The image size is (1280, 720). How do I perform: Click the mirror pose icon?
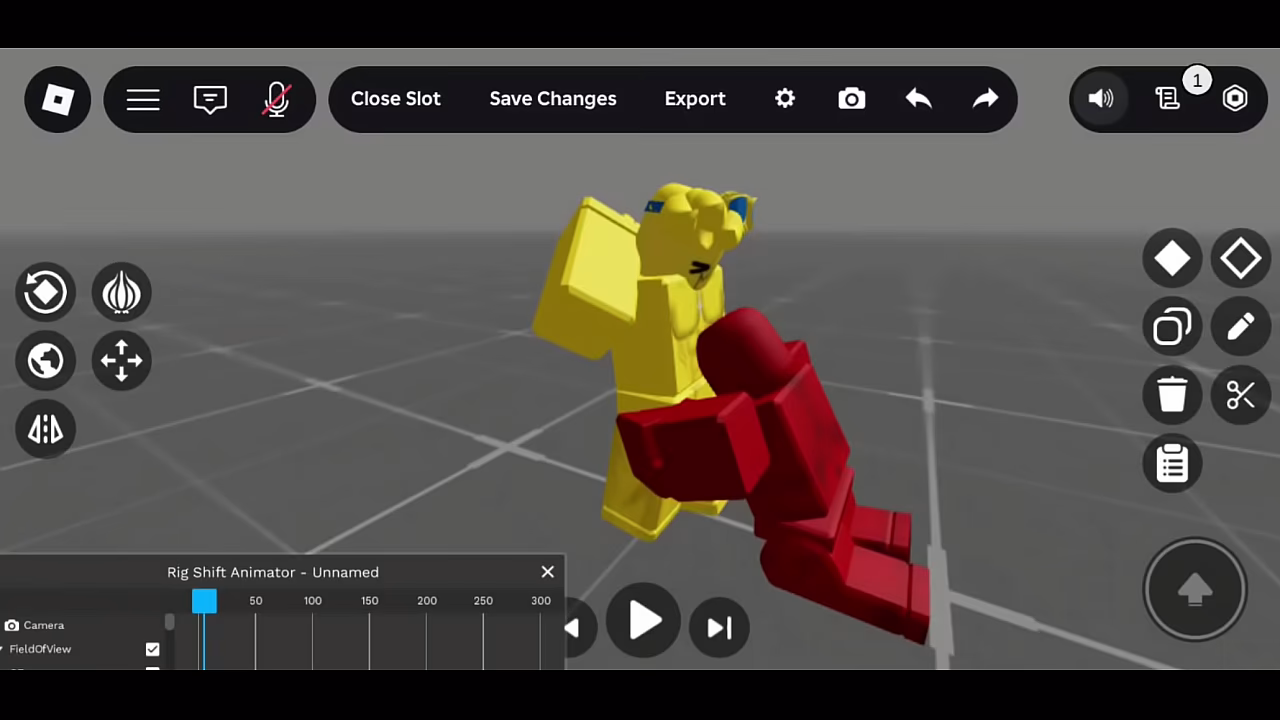[45, 429]
